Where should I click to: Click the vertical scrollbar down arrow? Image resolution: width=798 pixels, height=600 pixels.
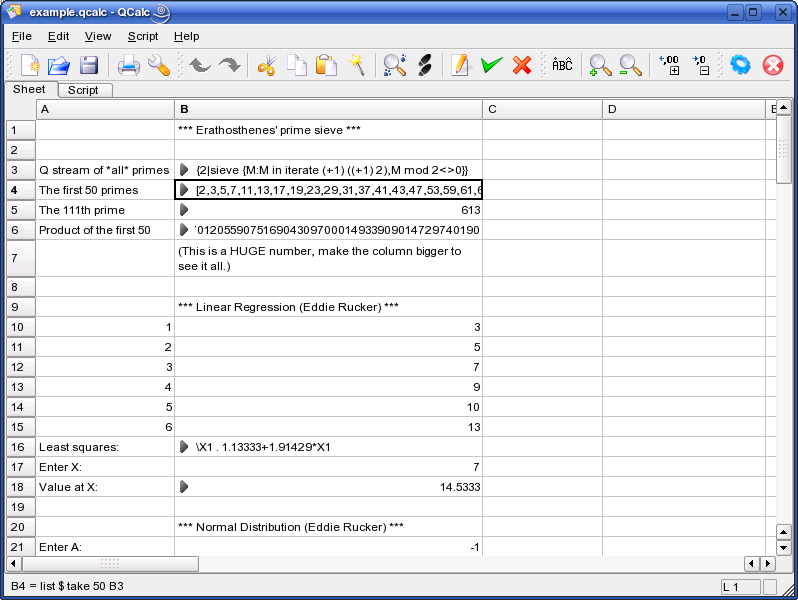click(x=784, y=547)
